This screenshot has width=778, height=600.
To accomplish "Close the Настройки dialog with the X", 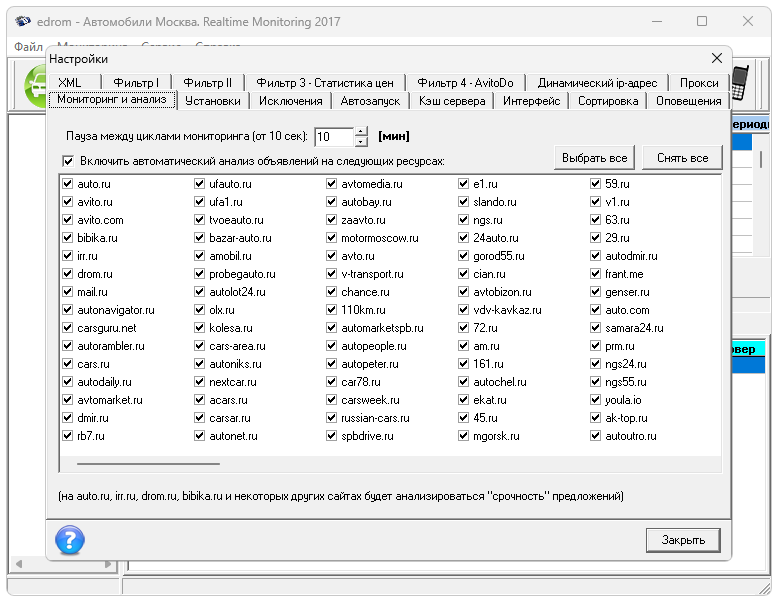I will [x=716, y=58].
